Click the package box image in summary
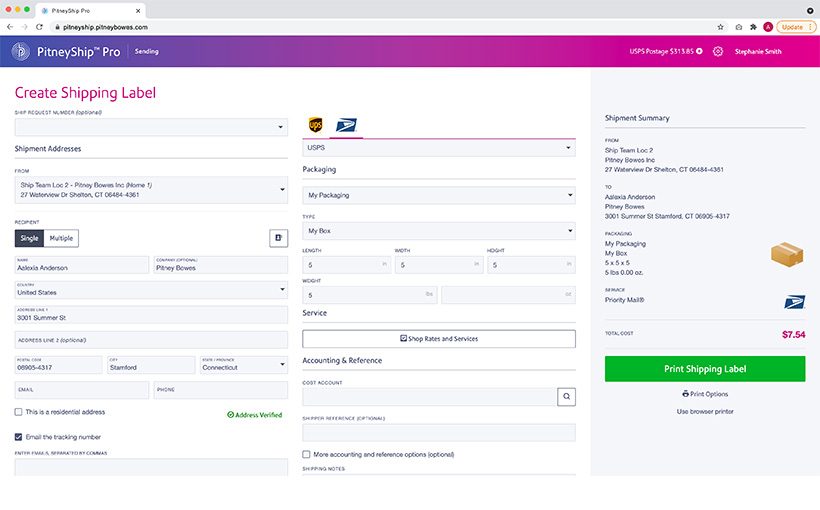 pos(787,255)
